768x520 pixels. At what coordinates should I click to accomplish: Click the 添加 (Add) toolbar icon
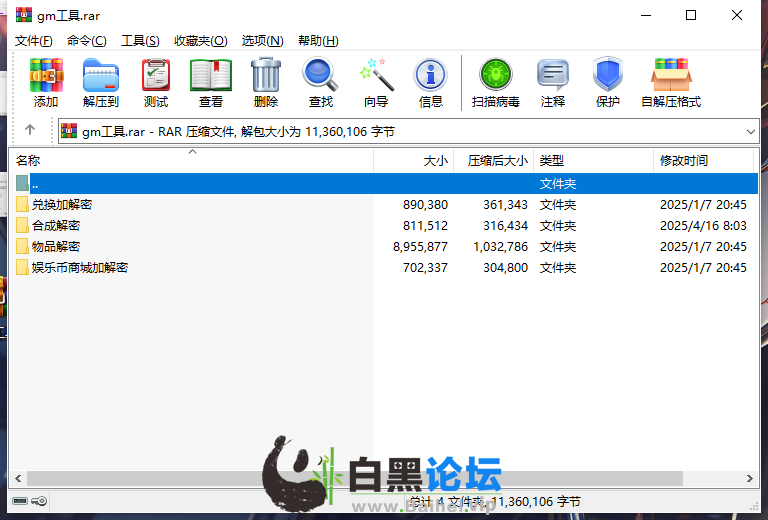(x=46, y=82)
